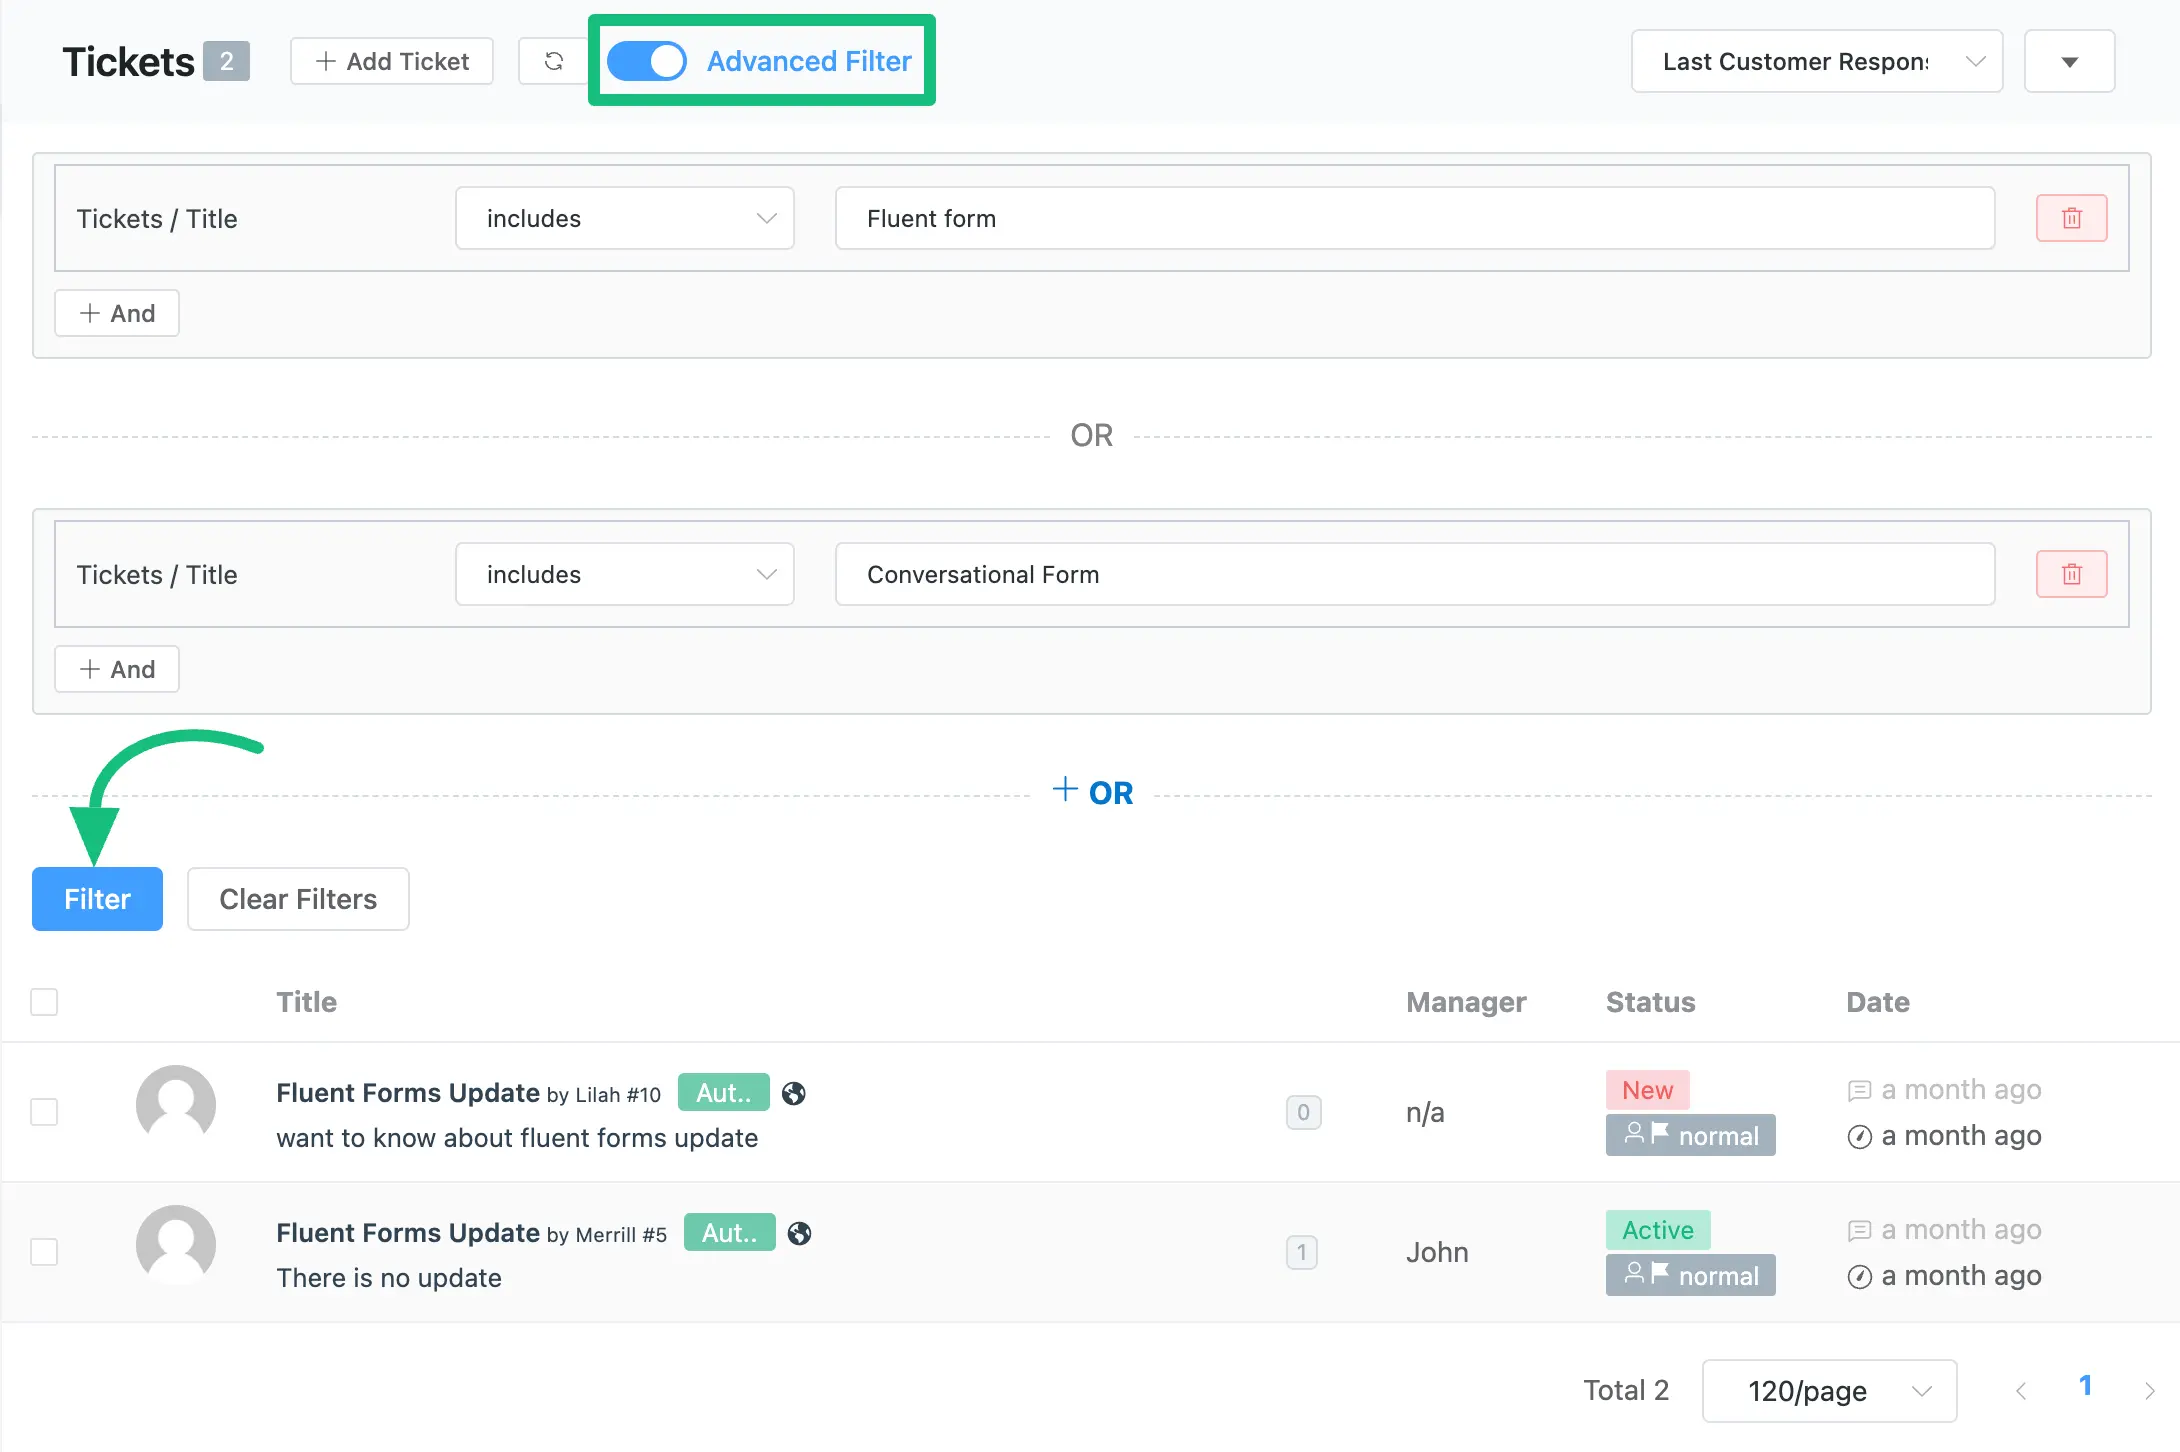Click first Tickets / Title field selector

157,219
